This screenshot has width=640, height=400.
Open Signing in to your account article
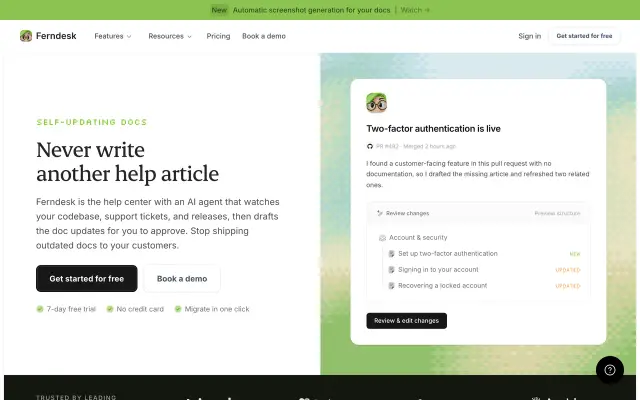pos(438,269)
